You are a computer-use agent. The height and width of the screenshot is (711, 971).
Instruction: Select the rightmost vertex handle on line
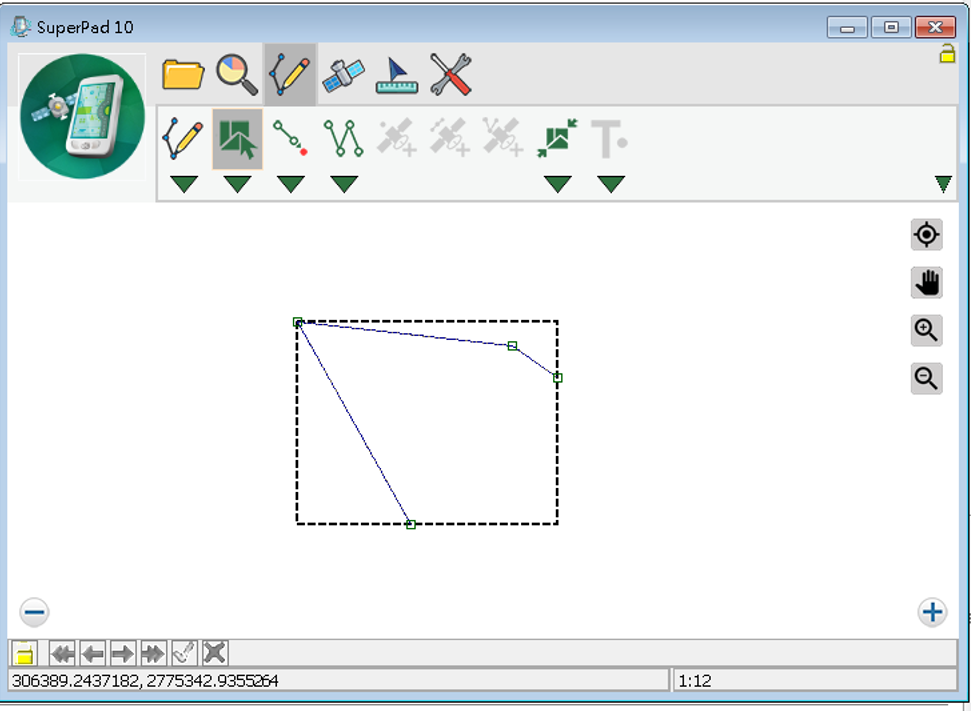point(557,378)
